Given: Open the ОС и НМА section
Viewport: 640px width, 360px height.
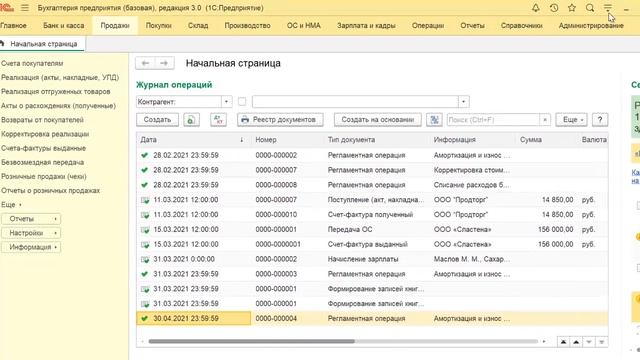Looking at the screenshot, I should click(x=304, y=25).
